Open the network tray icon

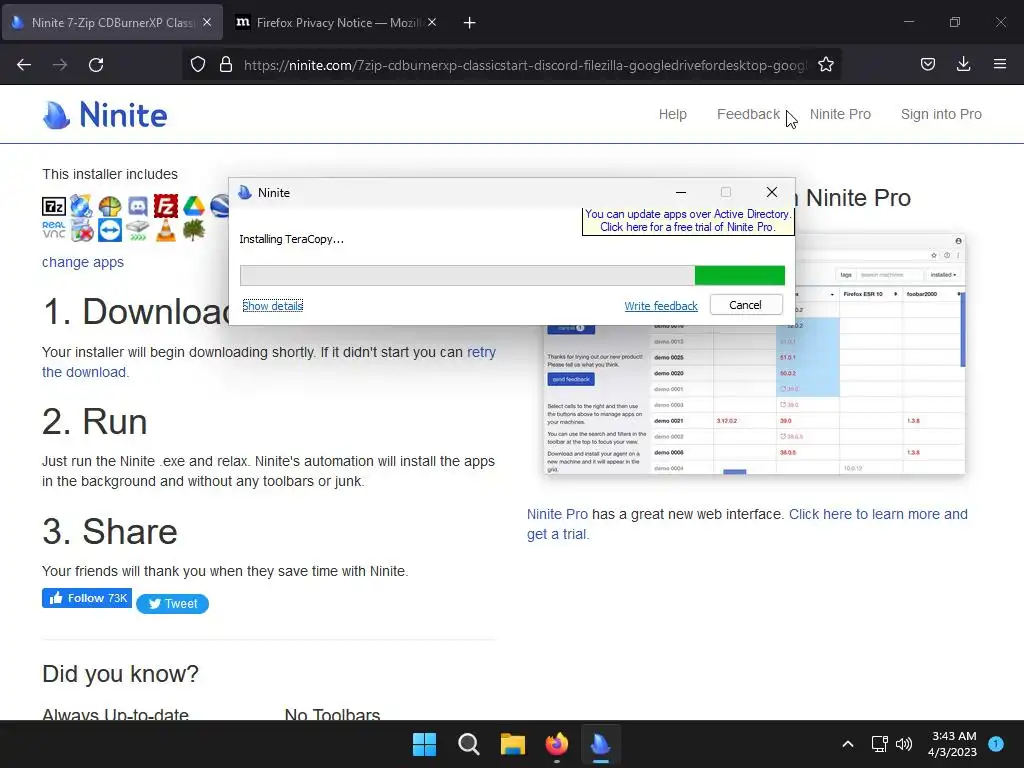pos(879,744)
